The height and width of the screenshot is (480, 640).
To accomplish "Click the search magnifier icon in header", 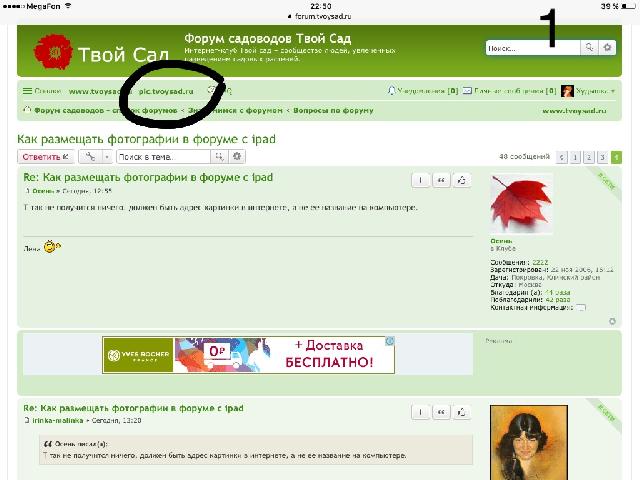I will pyautogui.click(x=590, y=47).
